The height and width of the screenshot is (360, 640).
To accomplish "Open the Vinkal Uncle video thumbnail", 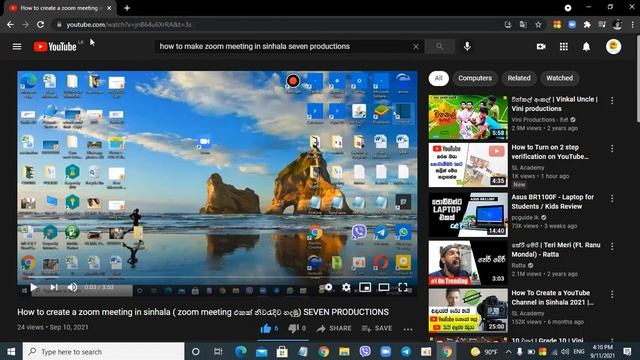I will (x=468, y=117).
